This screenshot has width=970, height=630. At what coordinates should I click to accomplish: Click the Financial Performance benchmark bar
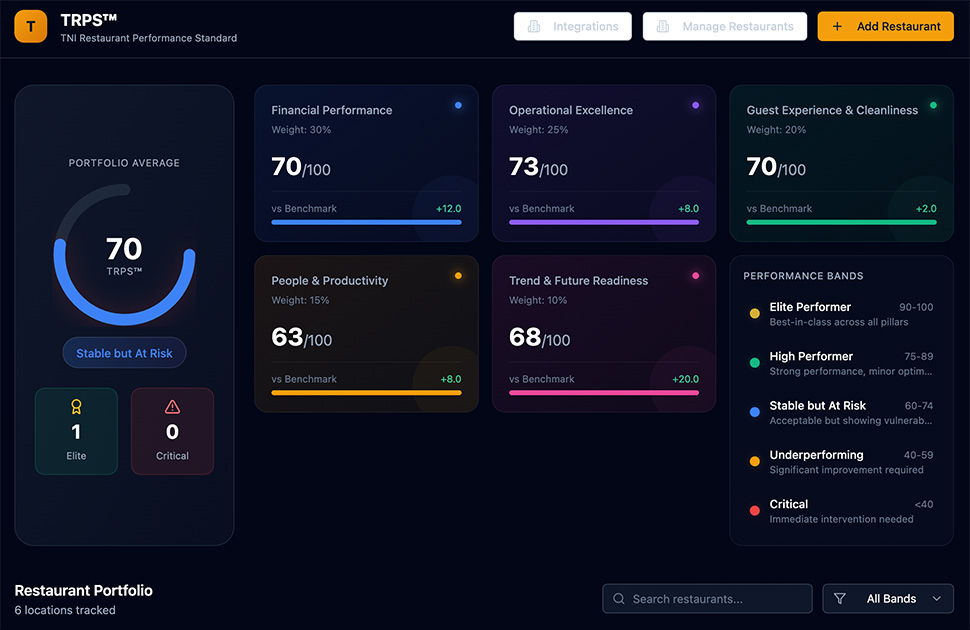366,222
